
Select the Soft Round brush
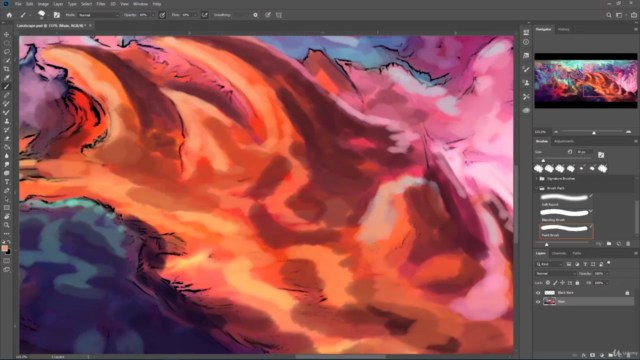click(x=567, y=200)
